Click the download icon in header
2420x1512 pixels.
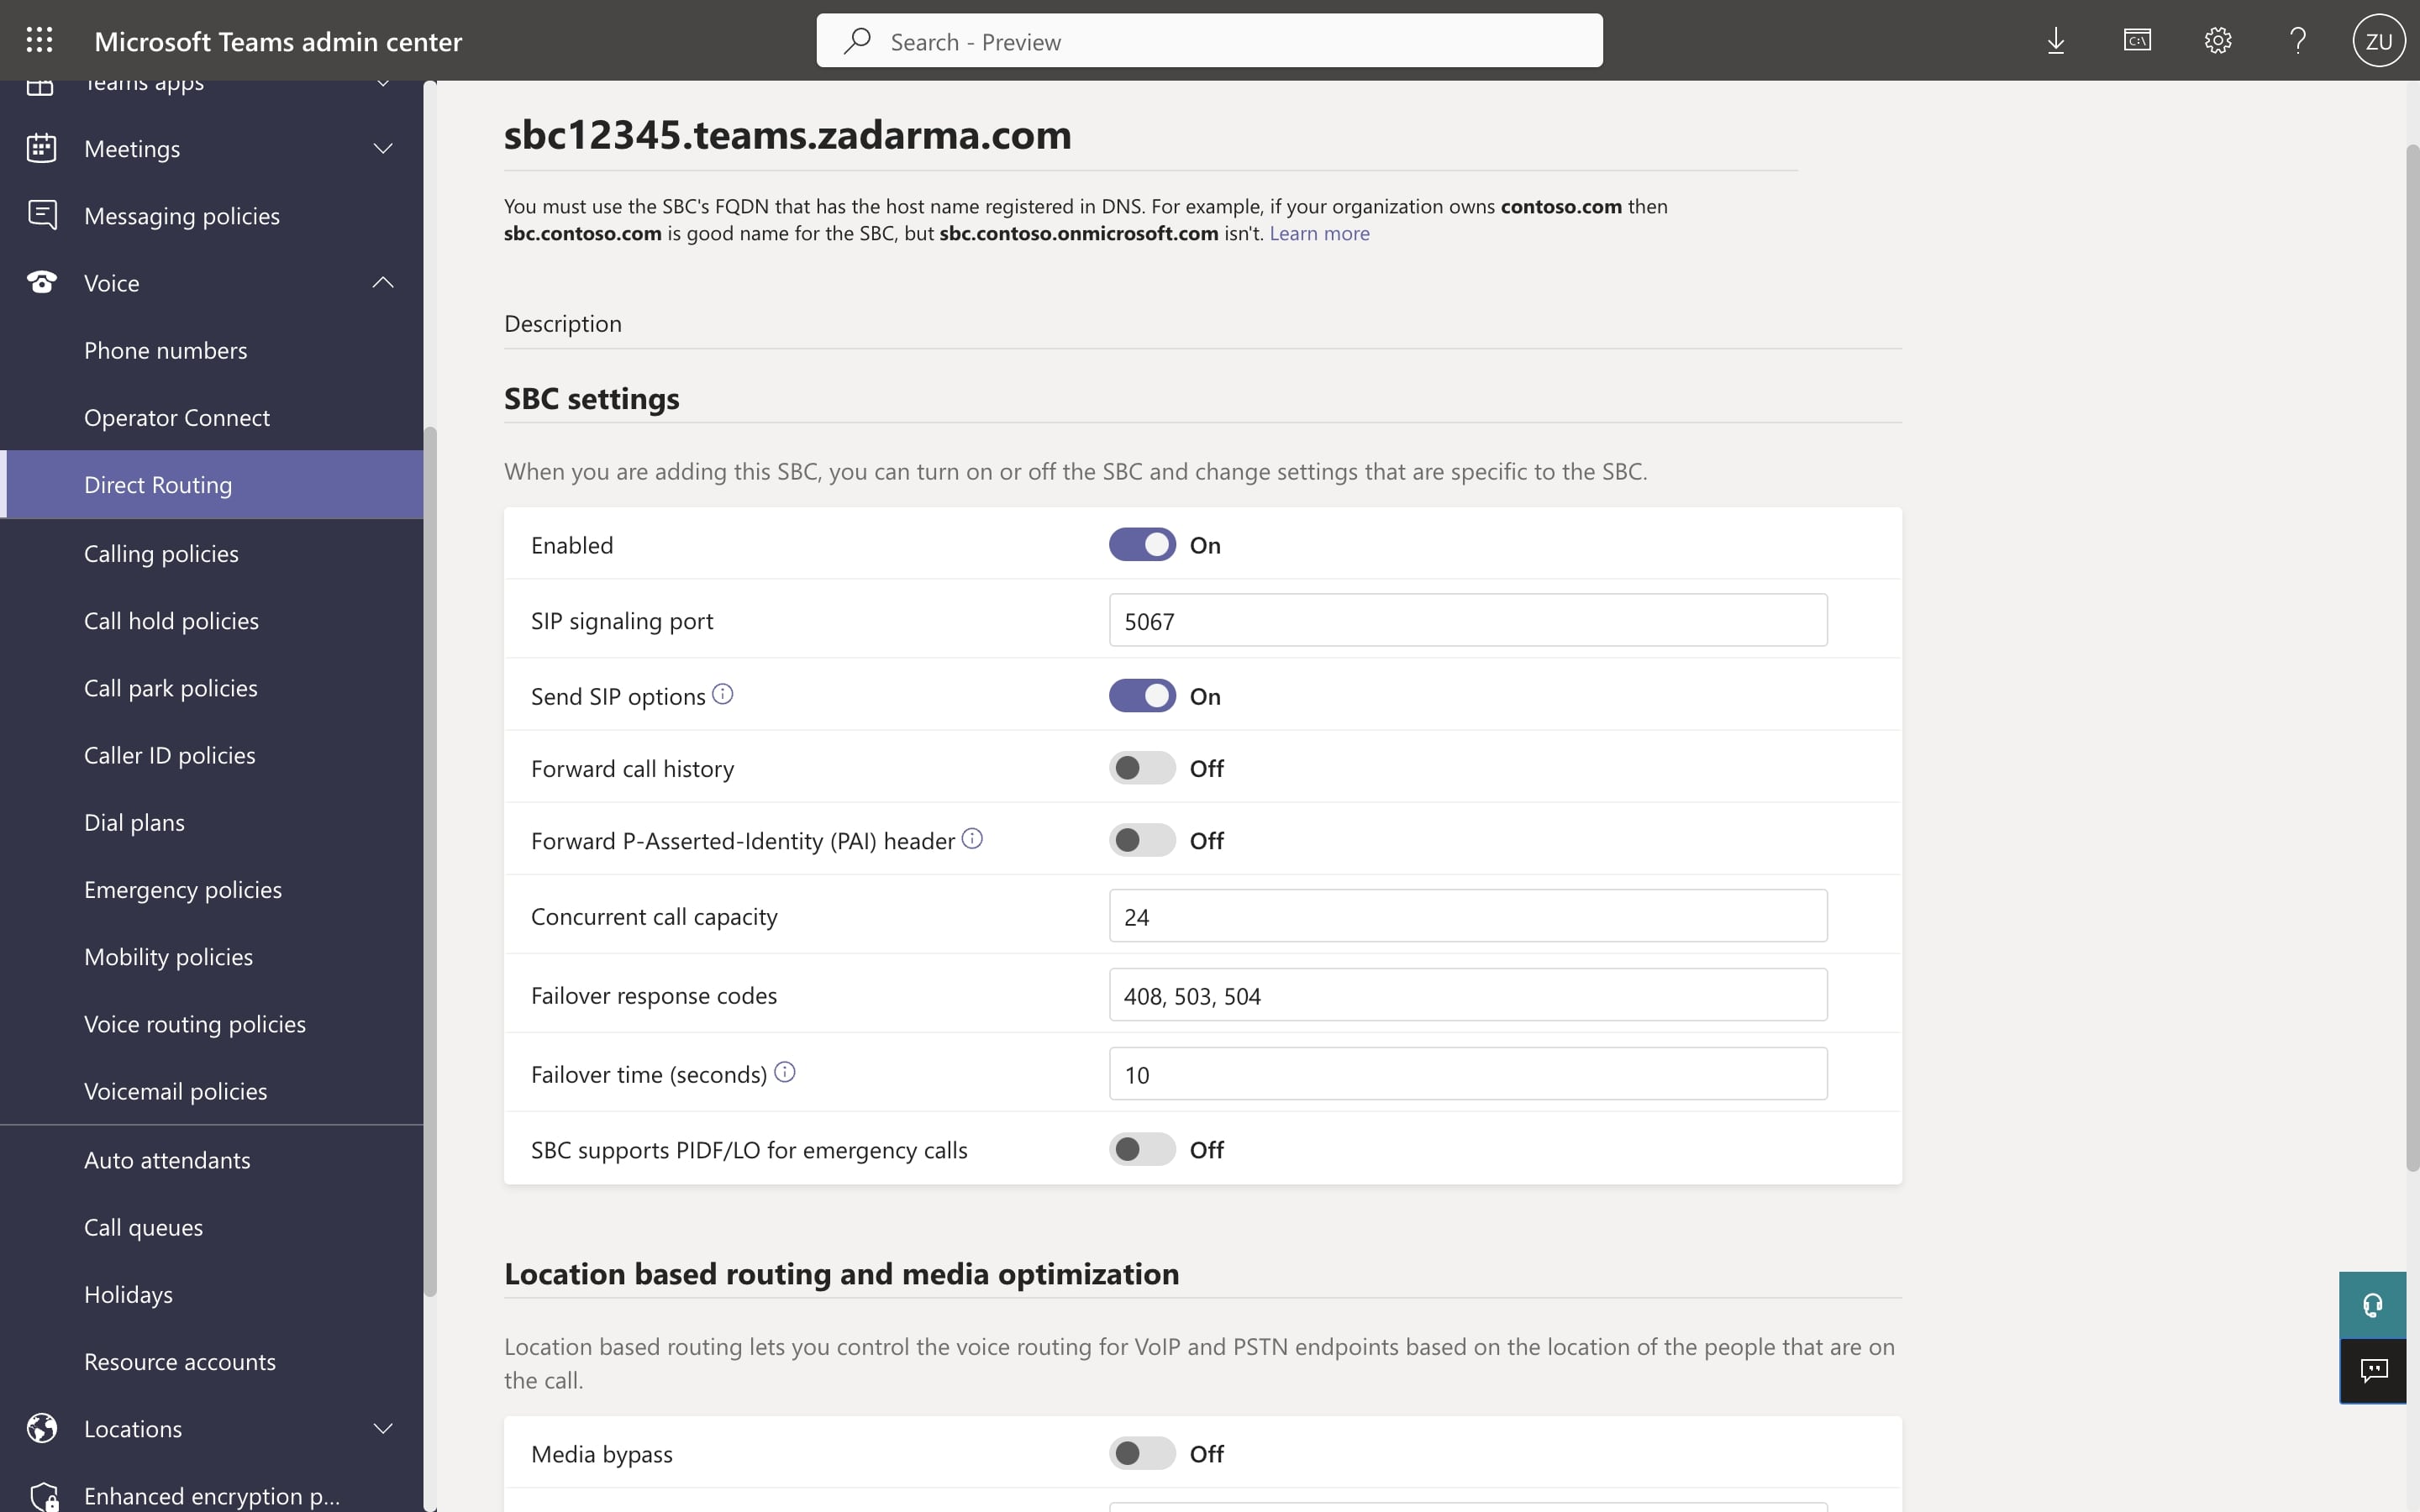(2055, 41)
